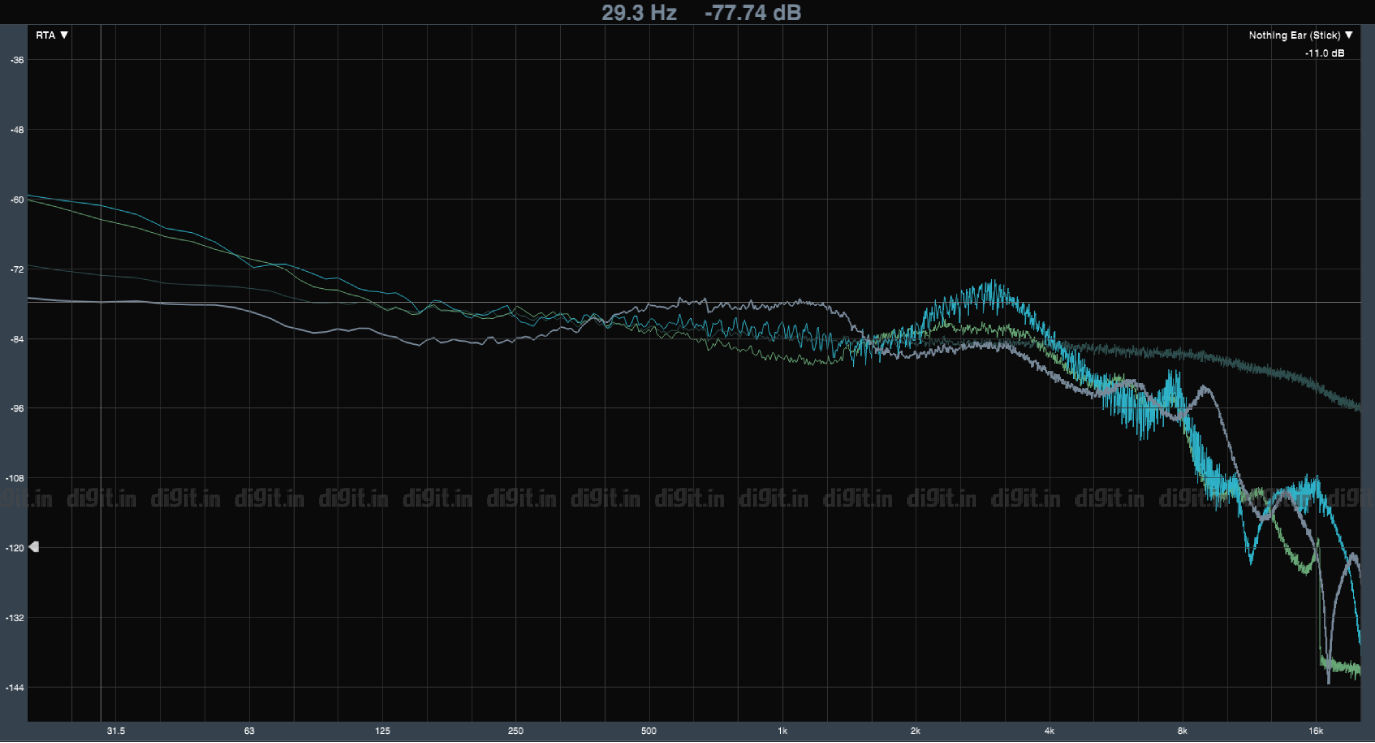Open the RTA mode dropdown

pos(52,35)
